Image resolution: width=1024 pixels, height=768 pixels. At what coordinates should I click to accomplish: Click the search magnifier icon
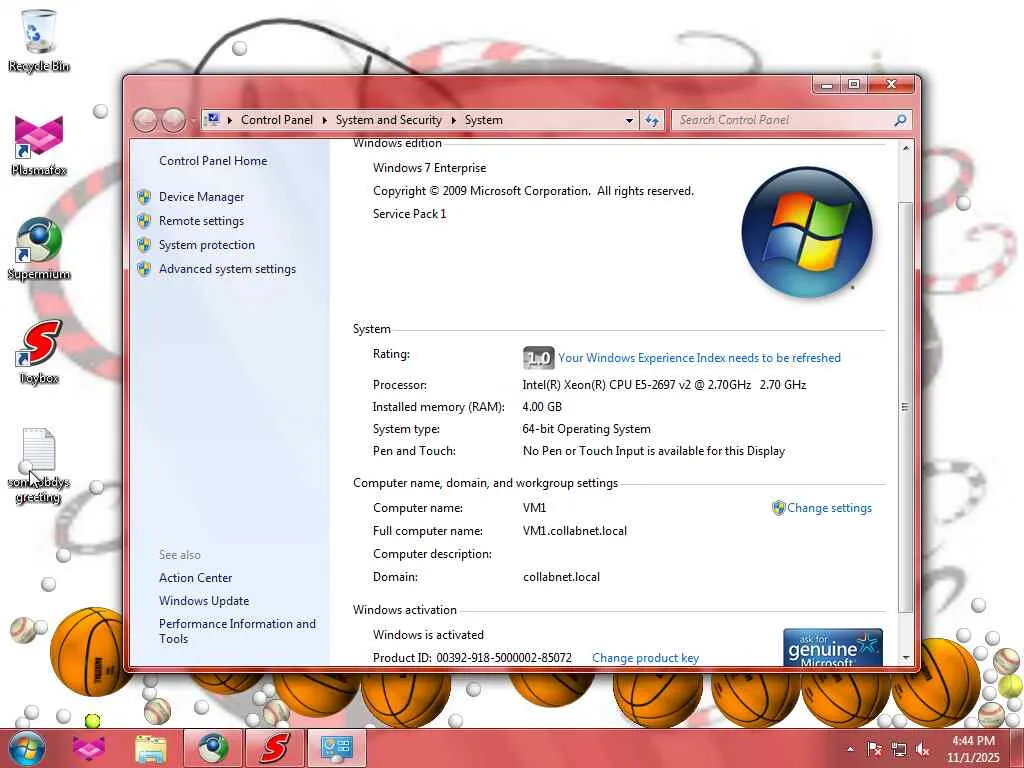pos(900,120)
